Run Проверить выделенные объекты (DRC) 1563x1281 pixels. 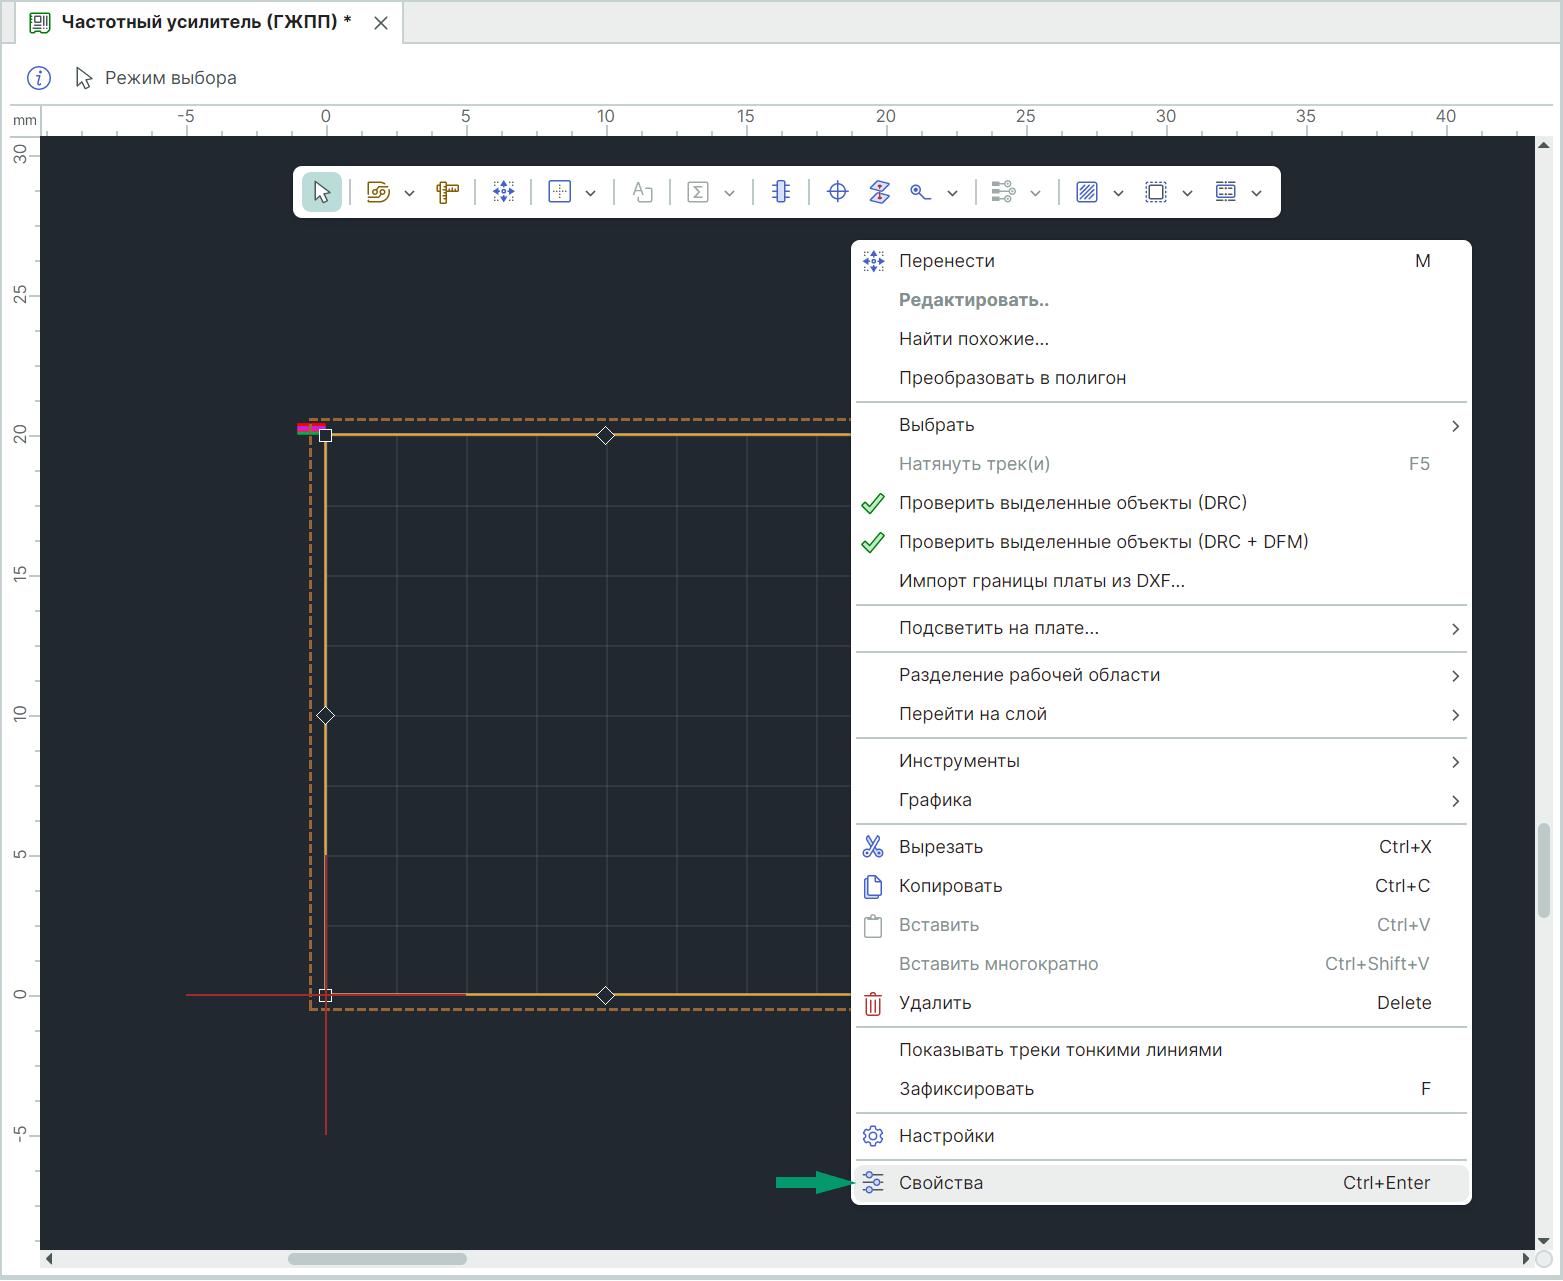pyautogui.click(x=1072, y=503)
